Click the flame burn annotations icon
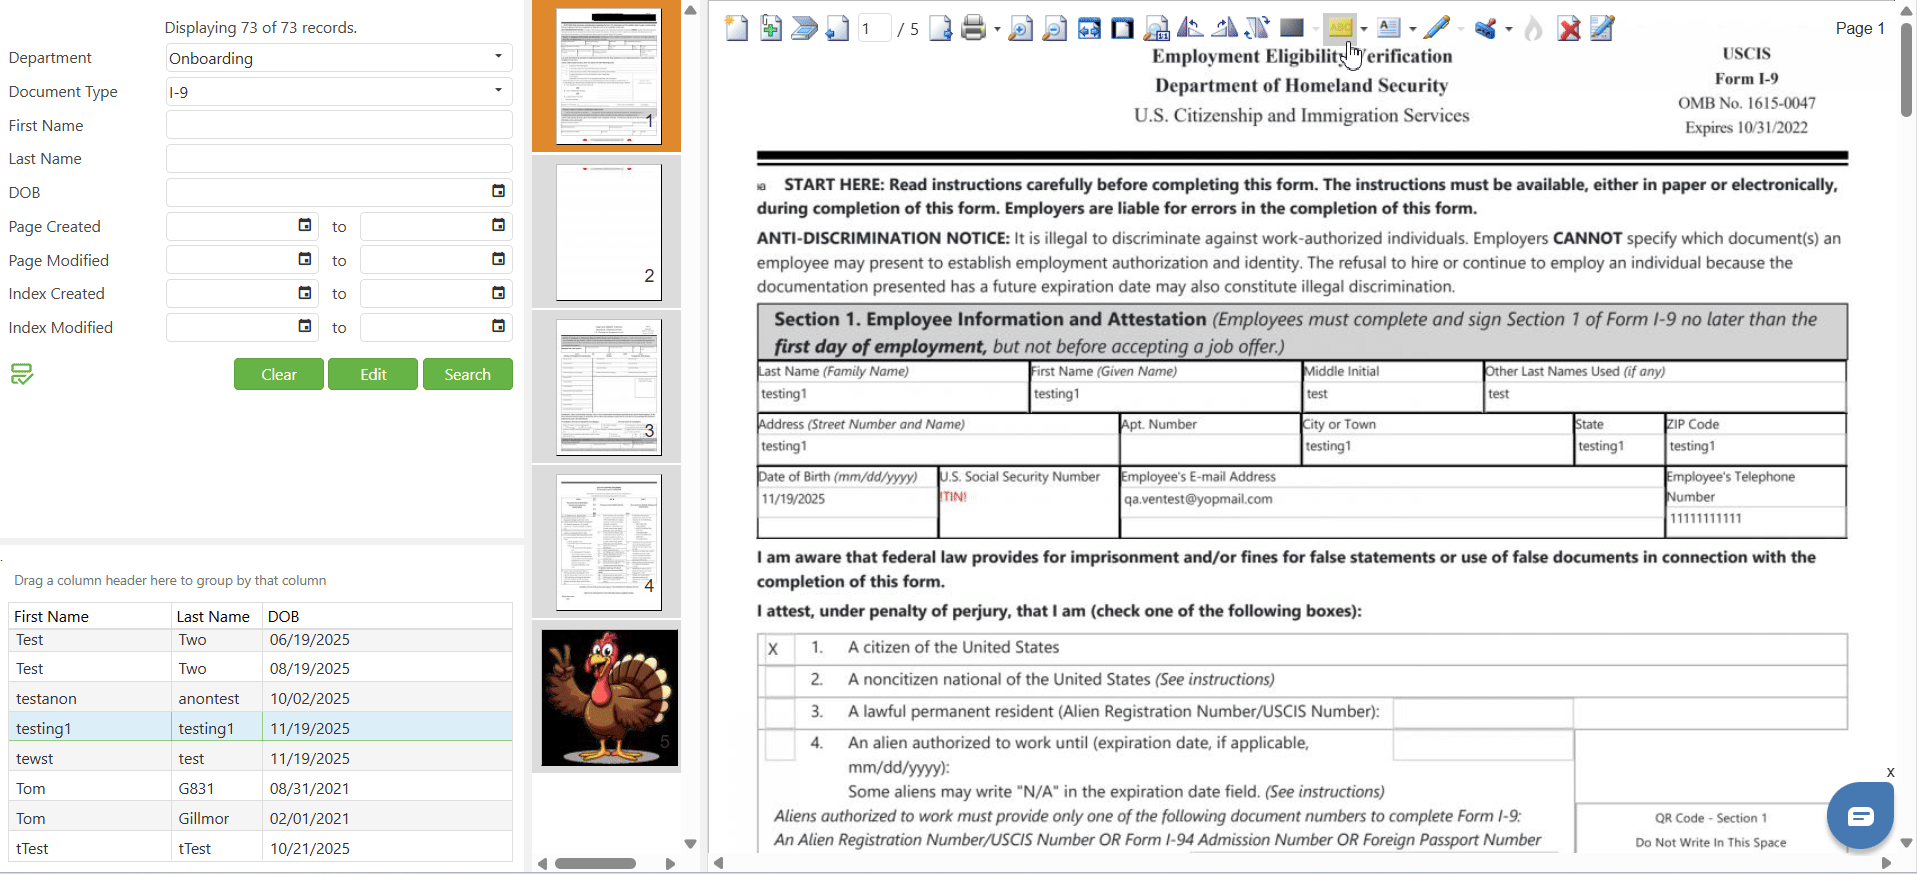 pos(1533,28)
